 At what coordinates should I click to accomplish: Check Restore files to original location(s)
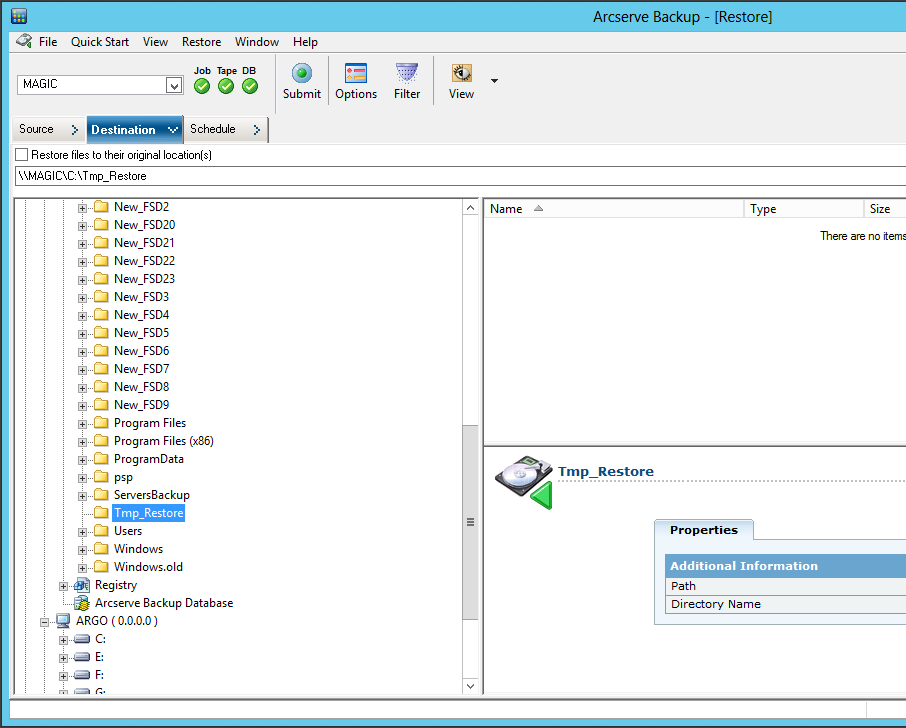pos(21,155)
